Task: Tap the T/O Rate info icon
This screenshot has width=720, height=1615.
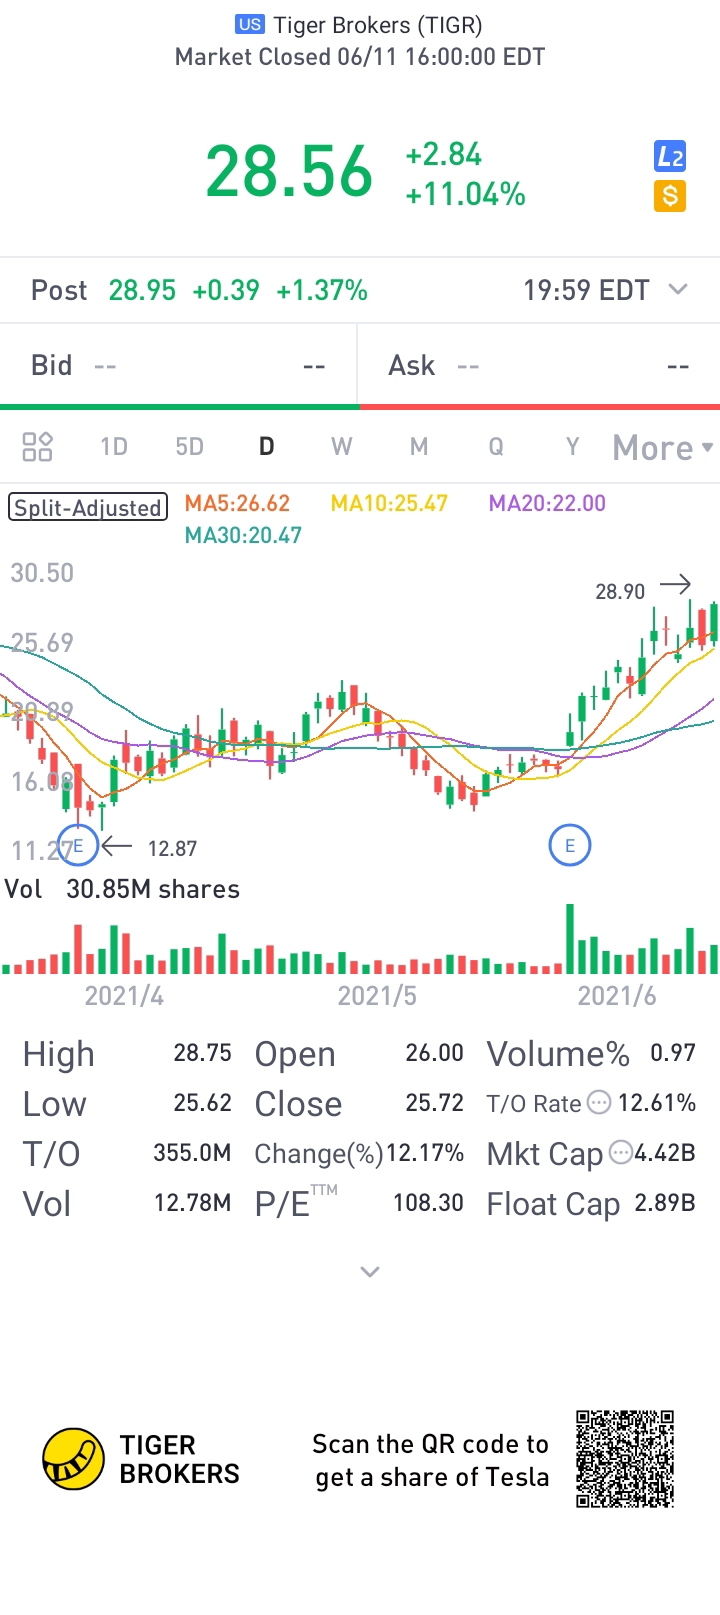Action: point(598,1103)
